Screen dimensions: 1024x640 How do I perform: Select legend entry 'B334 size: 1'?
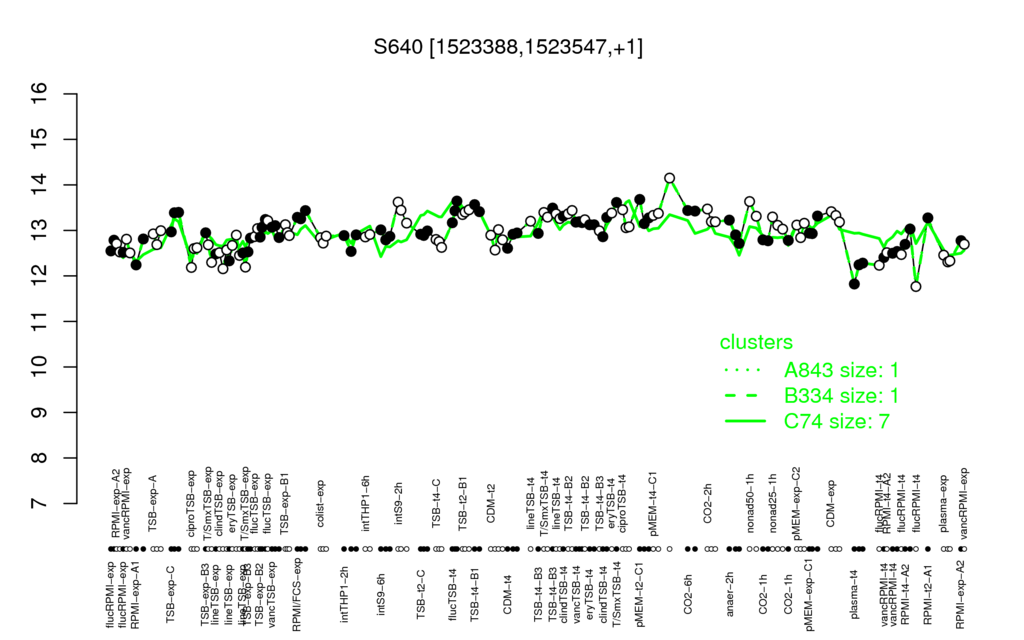[x=842, y=396]
